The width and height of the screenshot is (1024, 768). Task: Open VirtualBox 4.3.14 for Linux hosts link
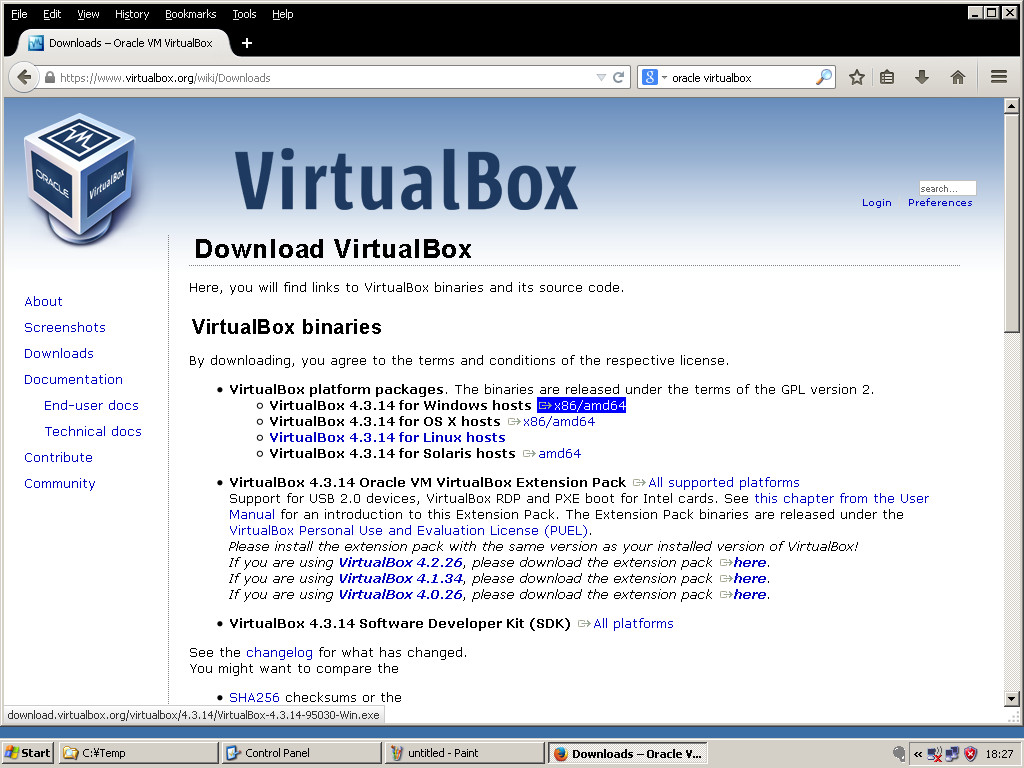pyautogui.click(x=387, y=438)
